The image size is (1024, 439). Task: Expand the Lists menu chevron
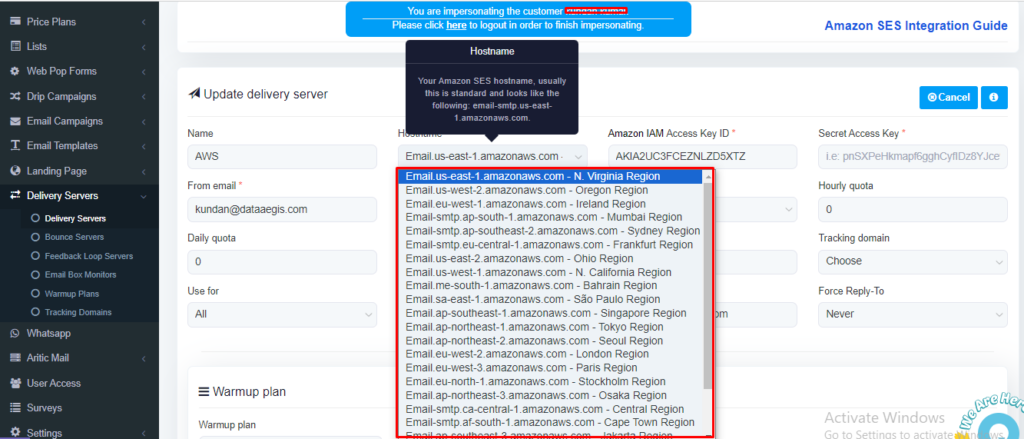143,47
